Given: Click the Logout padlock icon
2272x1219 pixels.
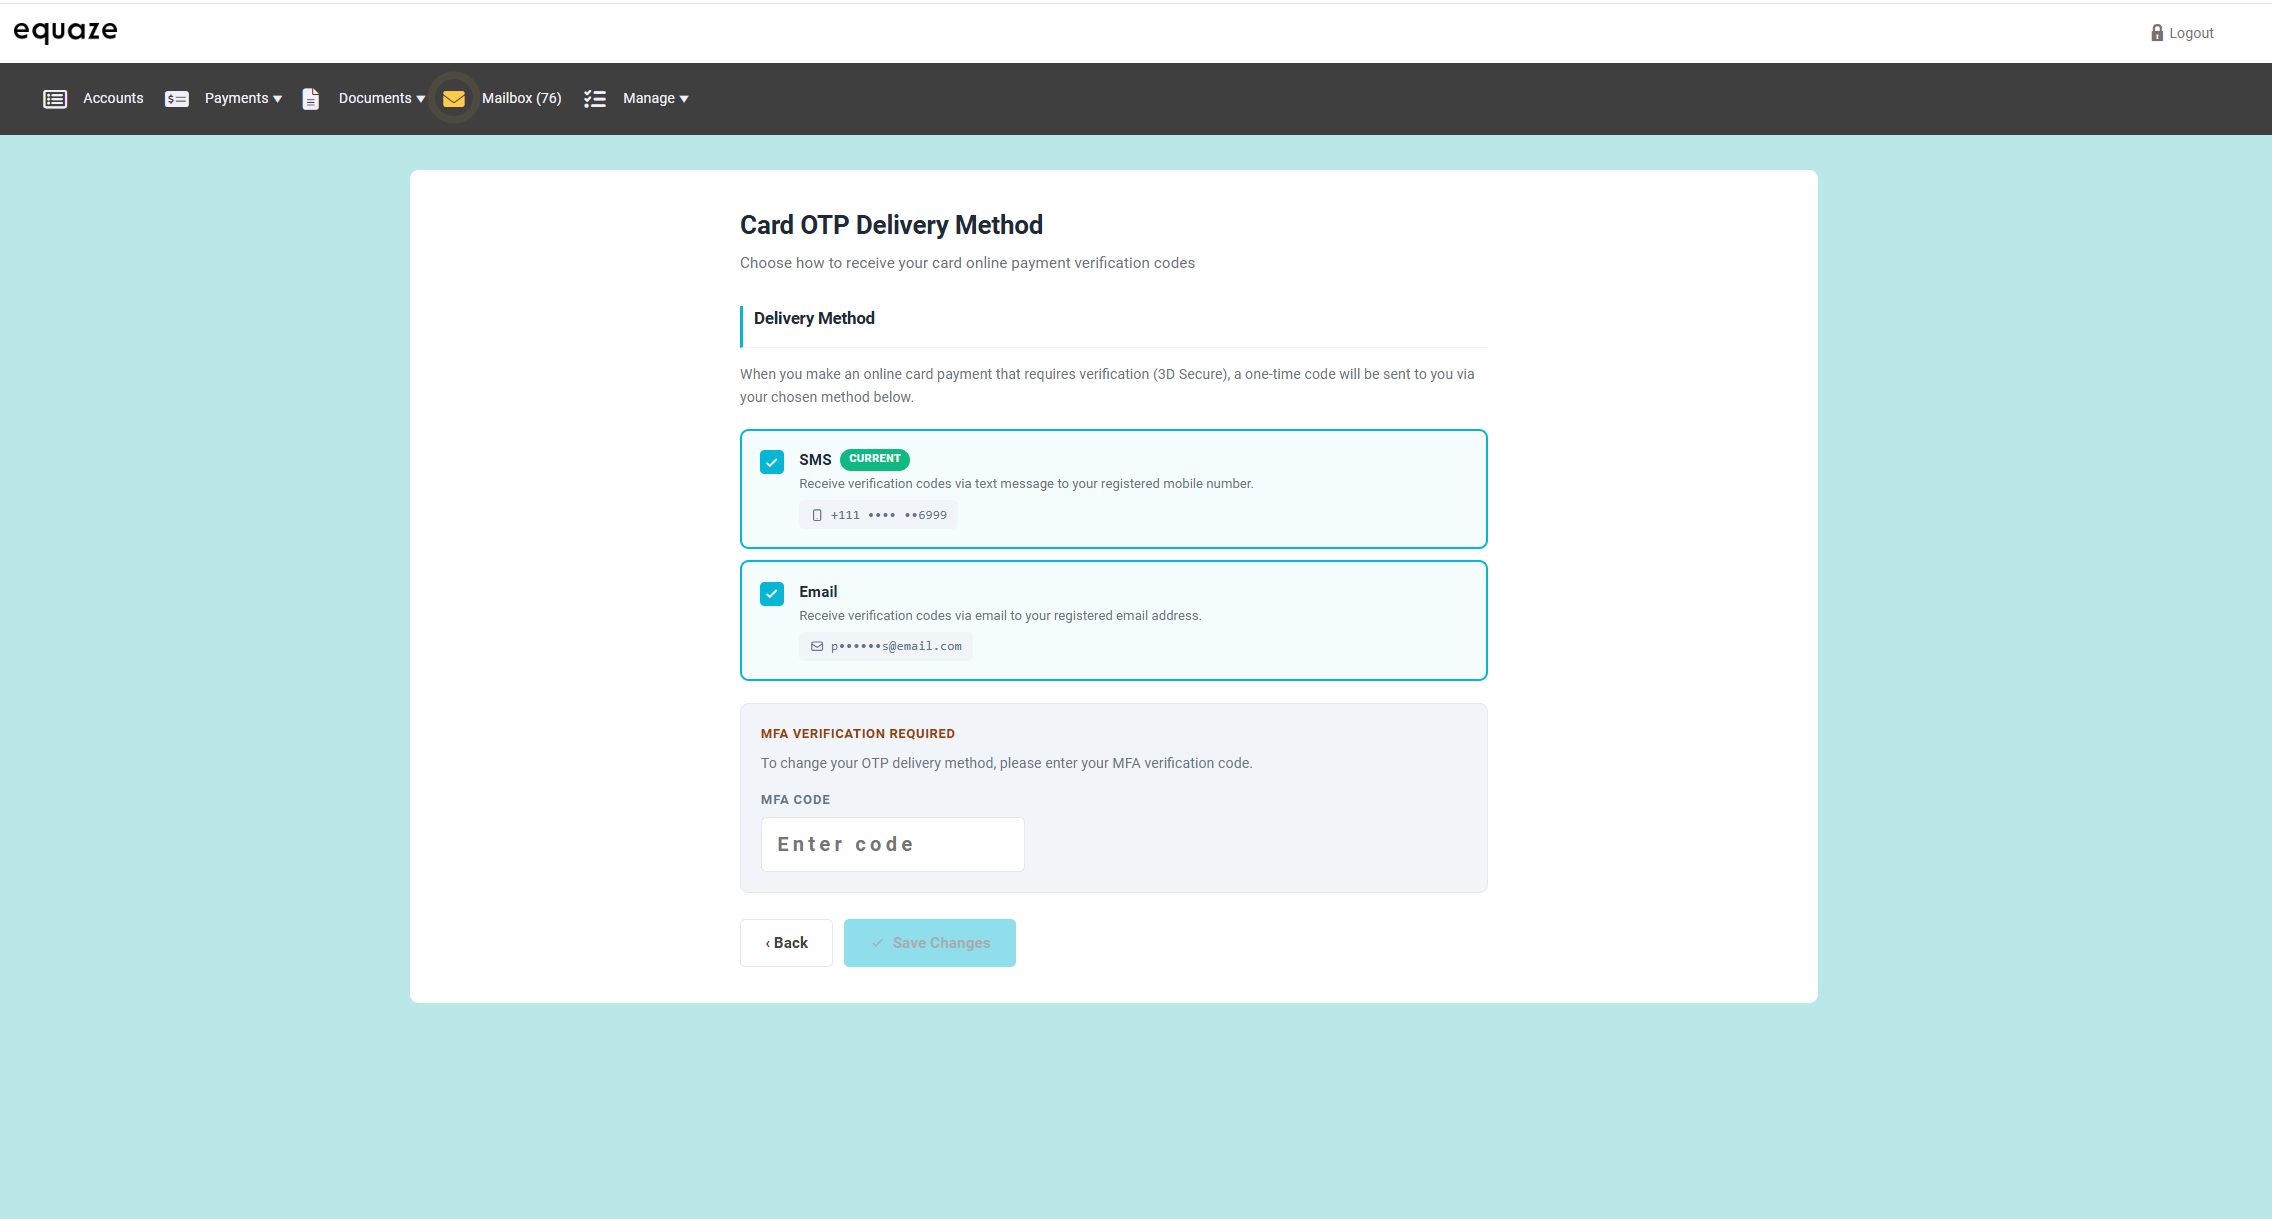Looking at the screenshot, I should [2157, 33].
